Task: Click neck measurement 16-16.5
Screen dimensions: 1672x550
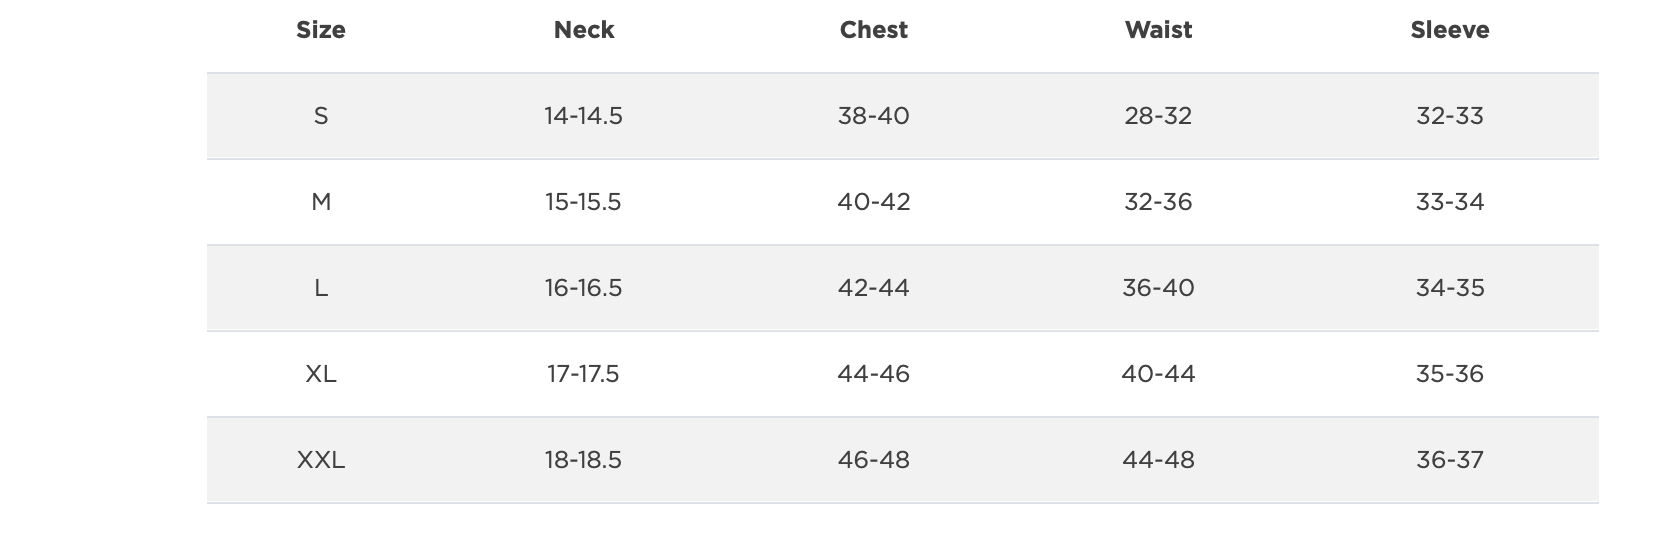Action: tap(583, 288)
